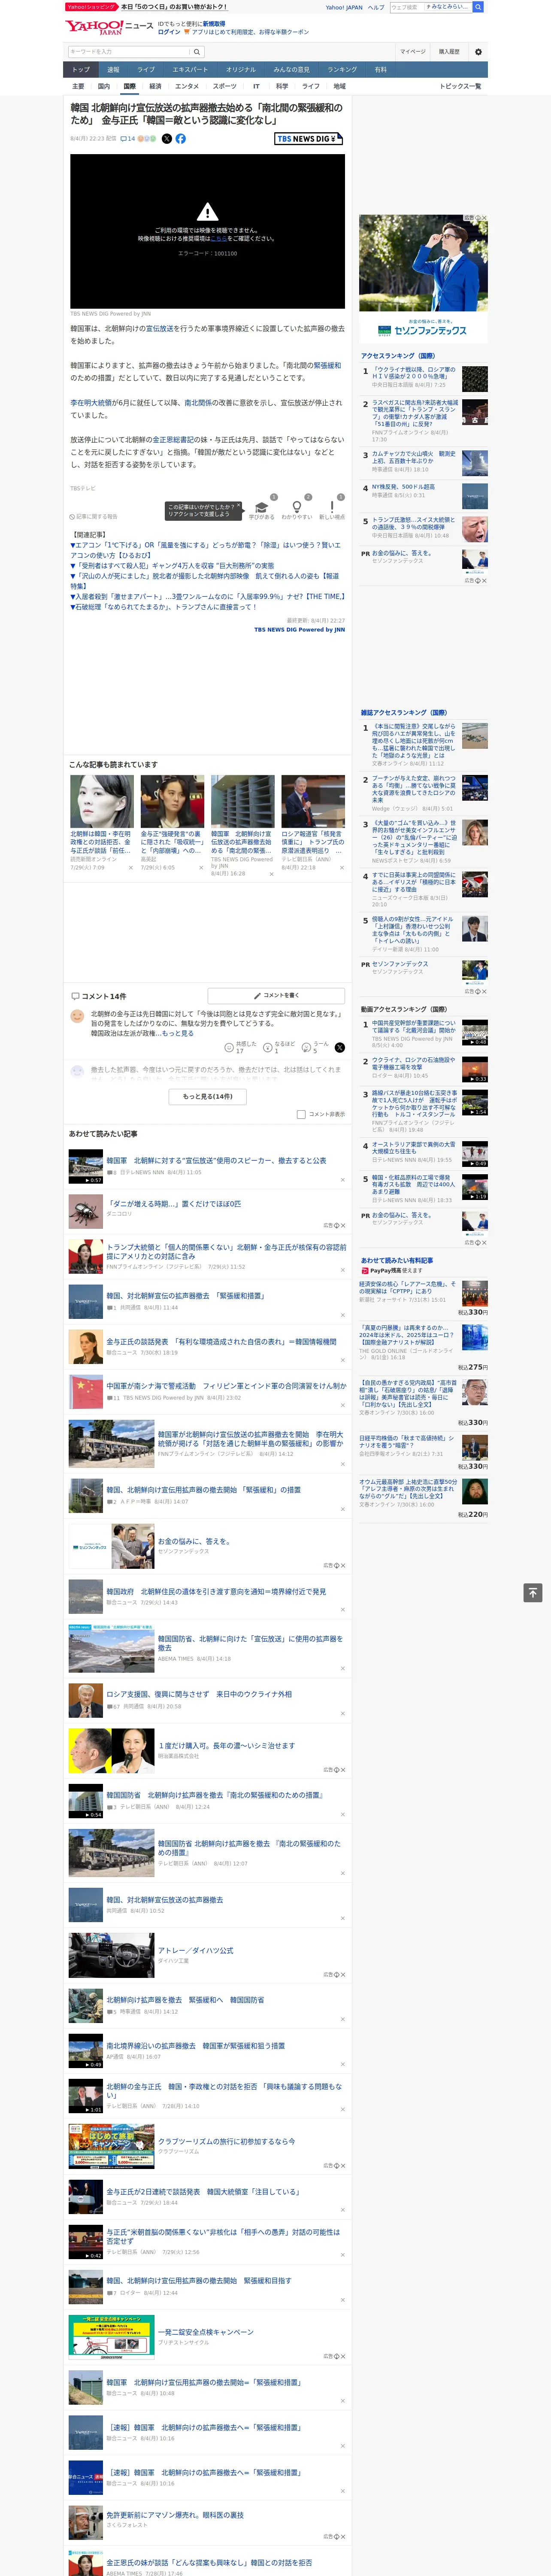Click the search magnifier button in the header
Screen dimensions: 551x2576
coord(478,7)
